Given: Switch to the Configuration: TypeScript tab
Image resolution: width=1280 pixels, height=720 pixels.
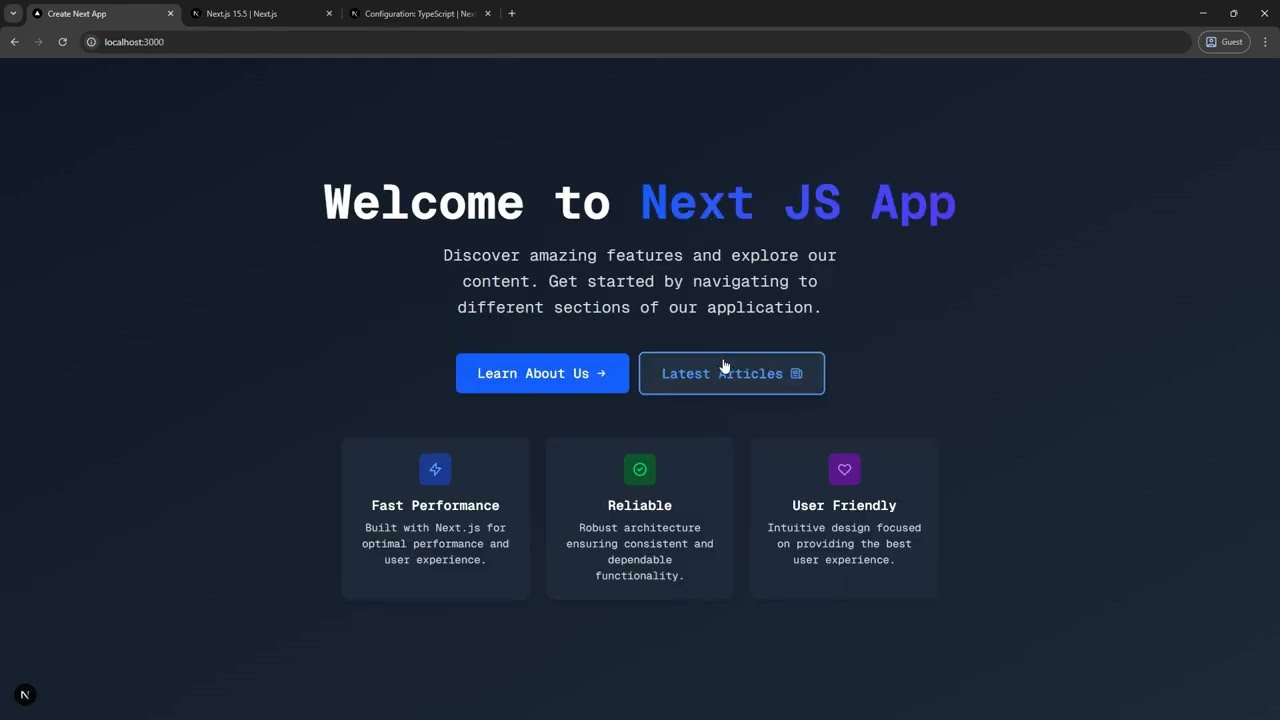Looking at the screenshot, I should pyautogui.click(x=420, y=14).
